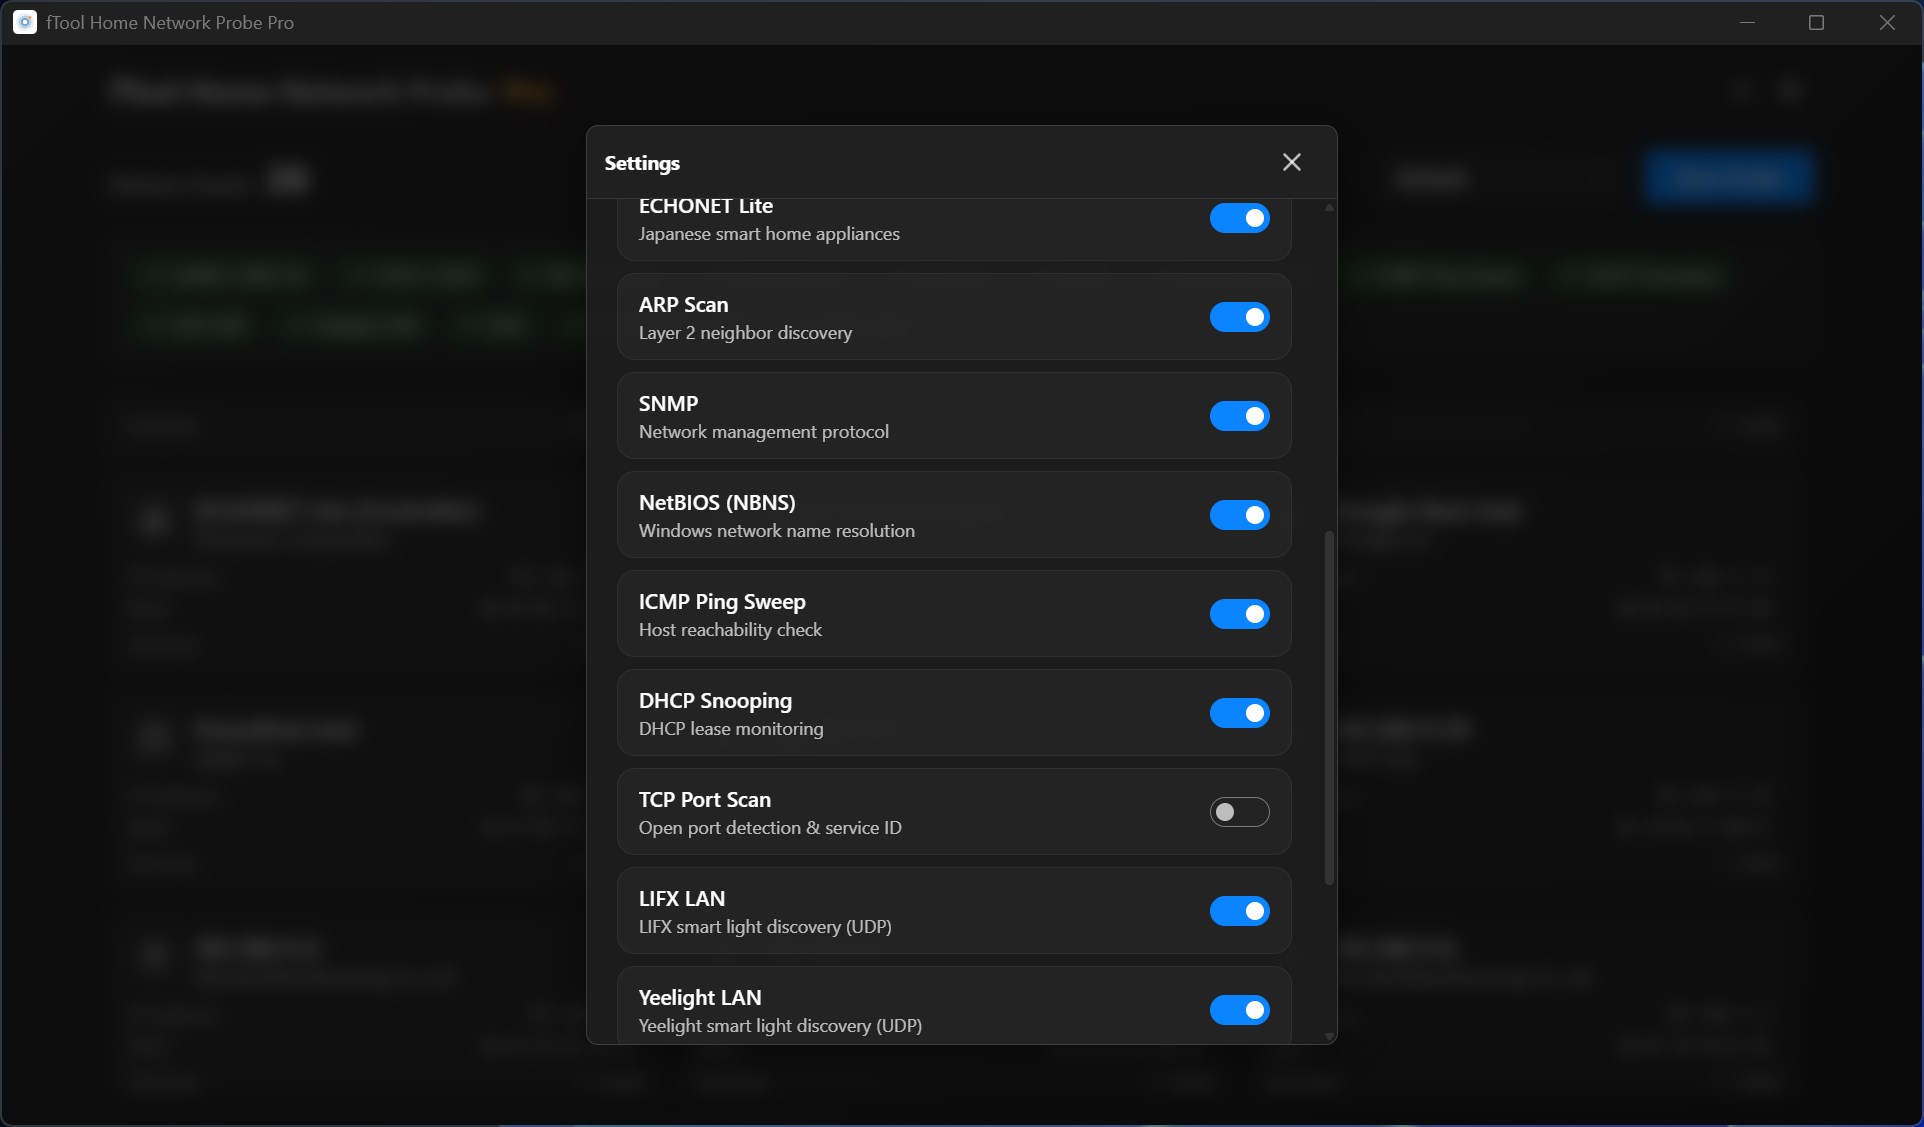Maximize the application window
Screen dimensions: 1924x1127
1817,22
